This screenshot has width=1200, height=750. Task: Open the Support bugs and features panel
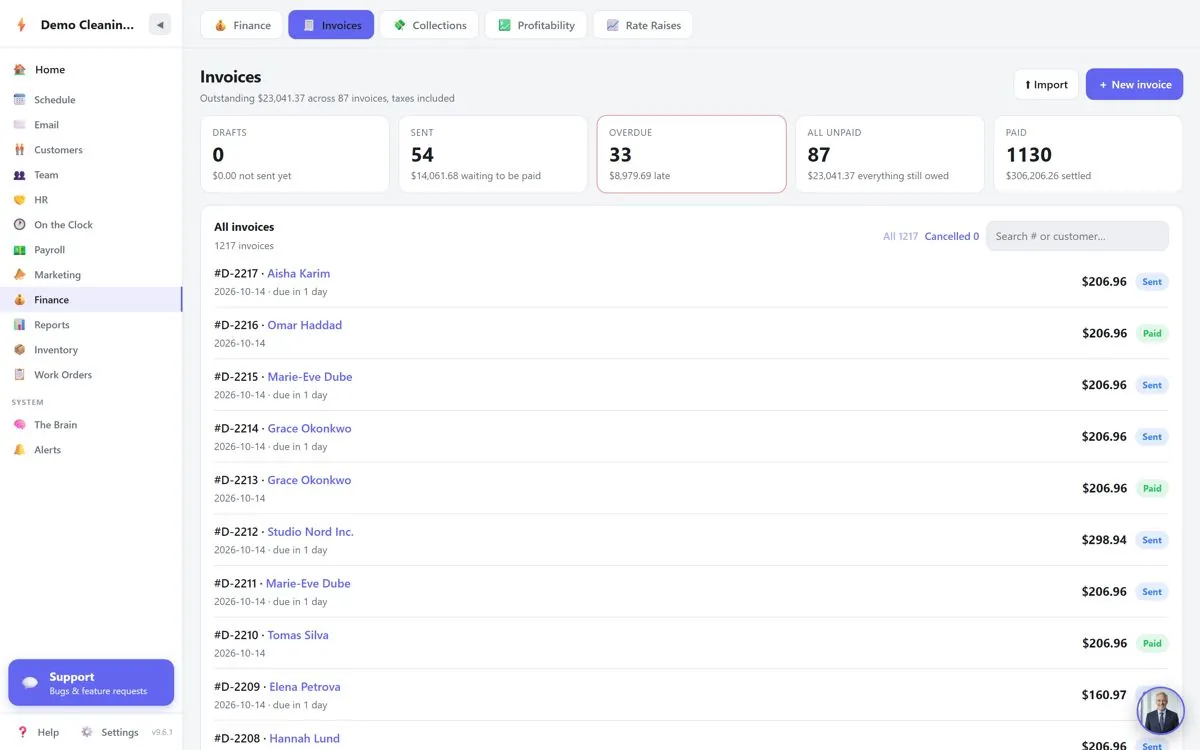91,683
